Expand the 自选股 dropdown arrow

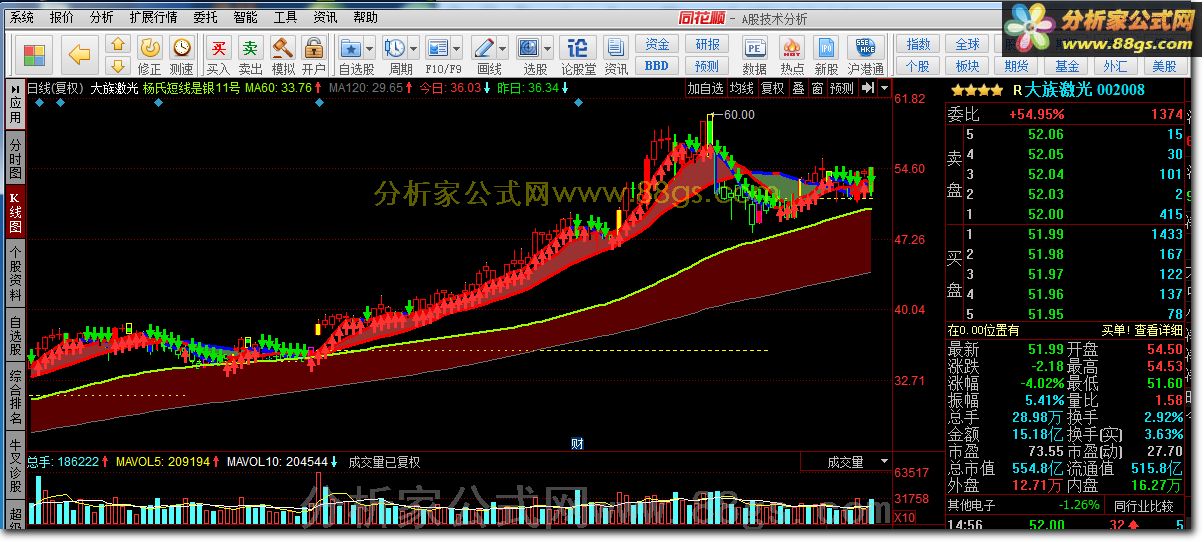pyautogui.click(x=370, y=48)
